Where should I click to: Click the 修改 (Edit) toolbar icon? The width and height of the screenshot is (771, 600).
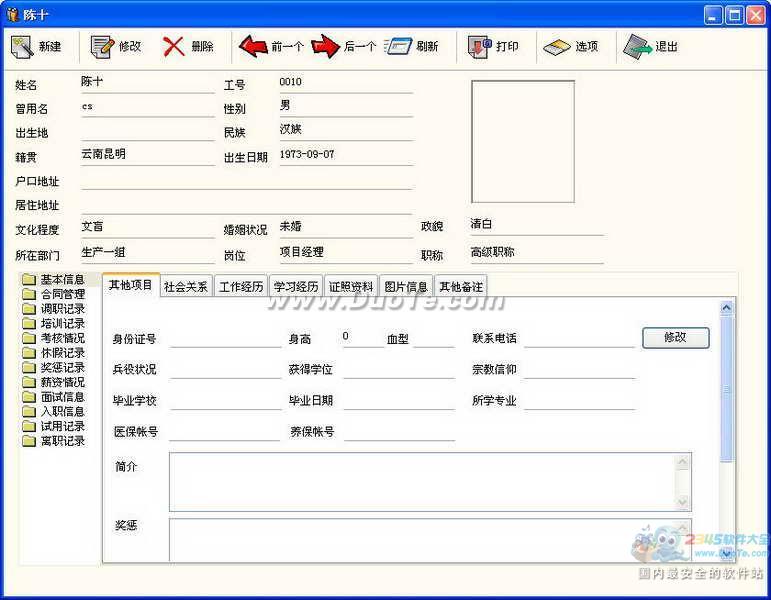102,46
